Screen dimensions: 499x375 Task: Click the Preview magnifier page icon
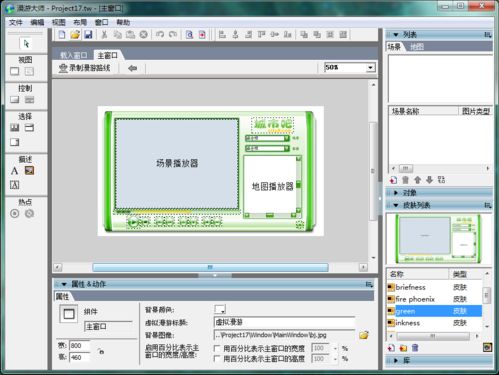(x=189, y=34)
